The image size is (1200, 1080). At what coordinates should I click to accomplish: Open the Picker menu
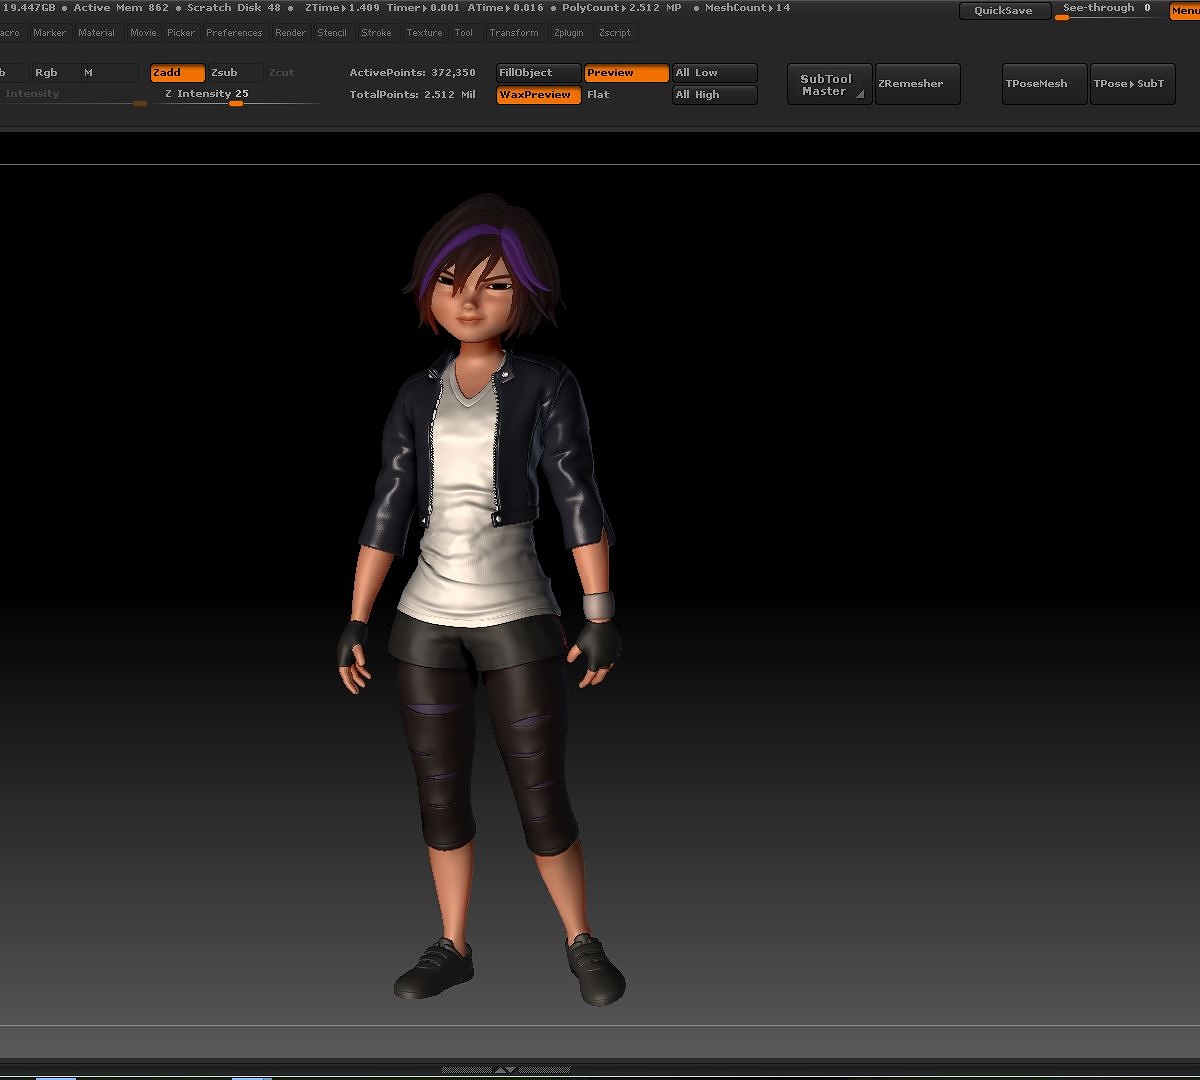click(x=181, y=33)
